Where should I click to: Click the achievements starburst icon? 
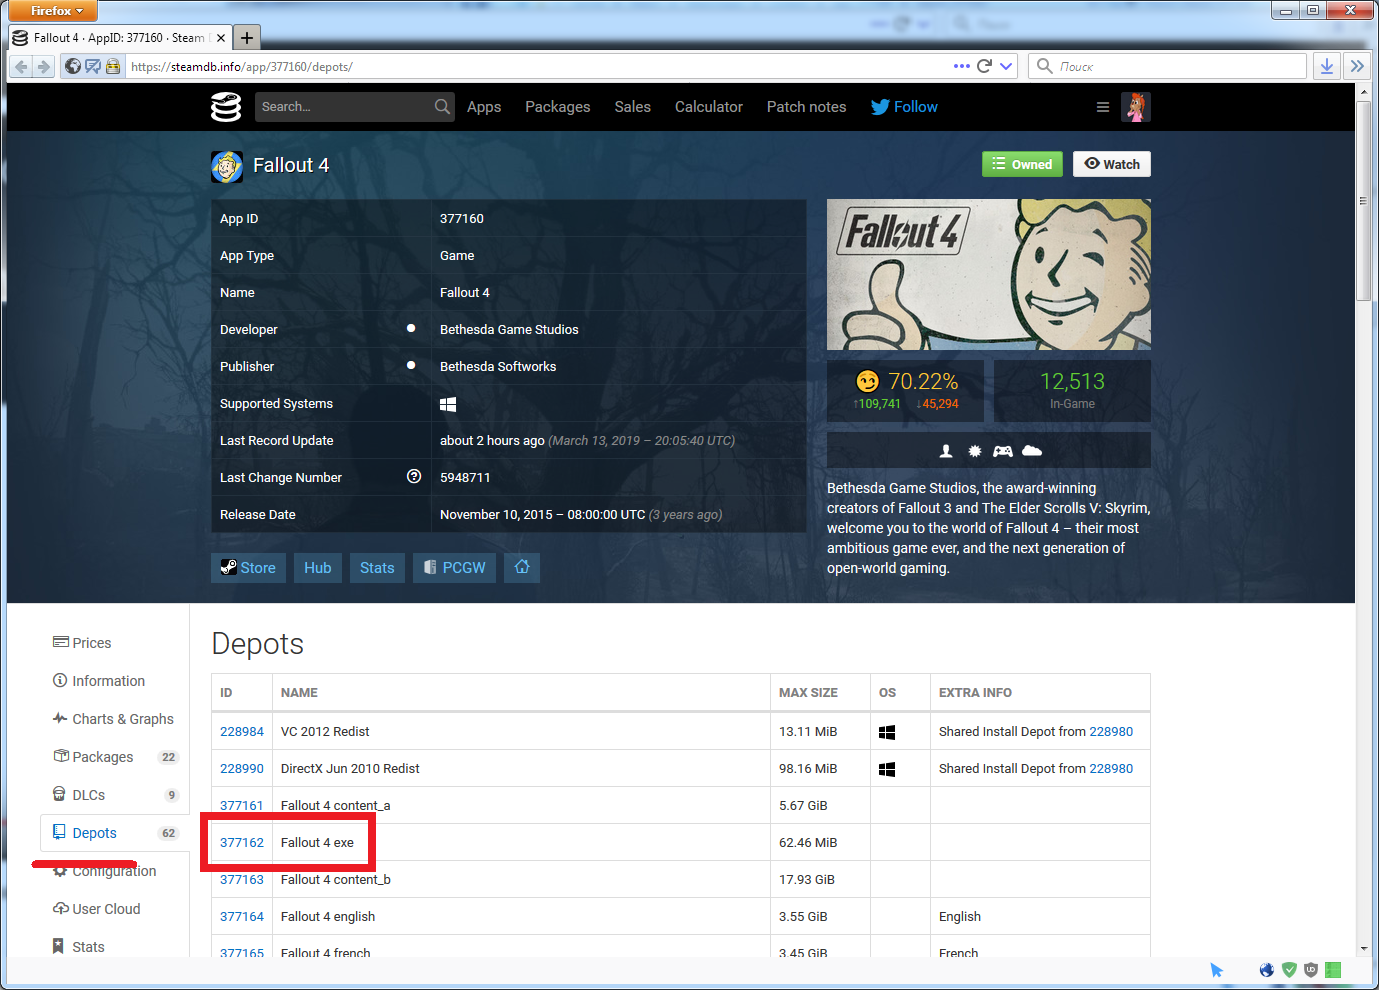[975, 451]
